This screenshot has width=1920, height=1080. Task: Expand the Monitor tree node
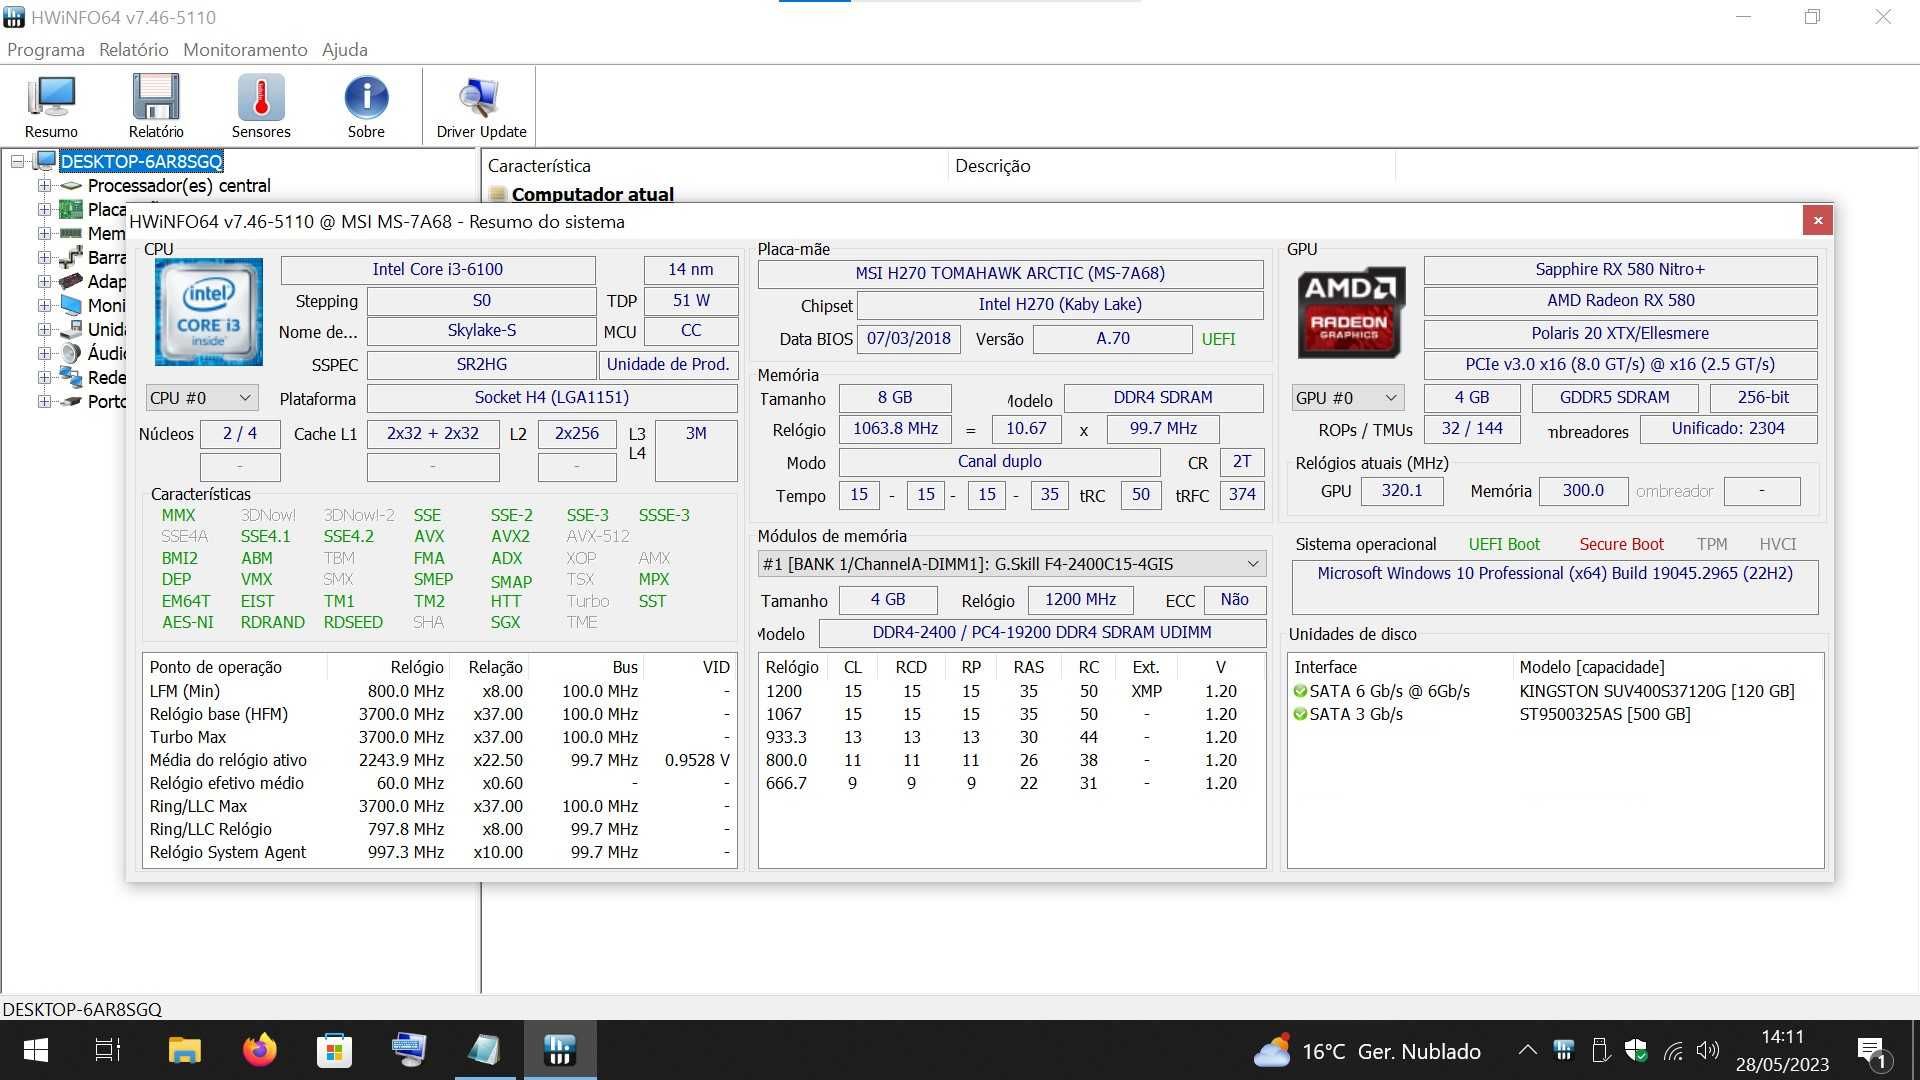coord(44,305)
